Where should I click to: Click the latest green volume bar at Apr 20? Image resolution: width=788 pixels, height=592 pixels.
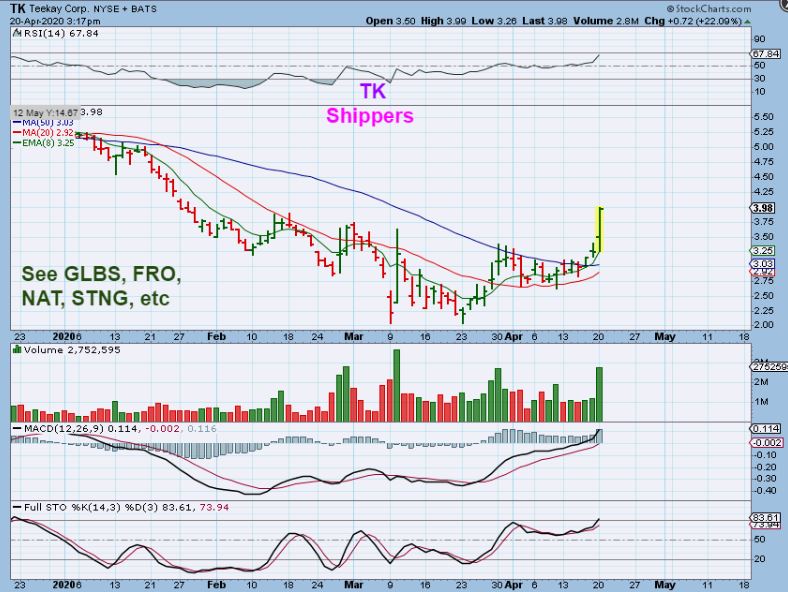tap(599, 394)
